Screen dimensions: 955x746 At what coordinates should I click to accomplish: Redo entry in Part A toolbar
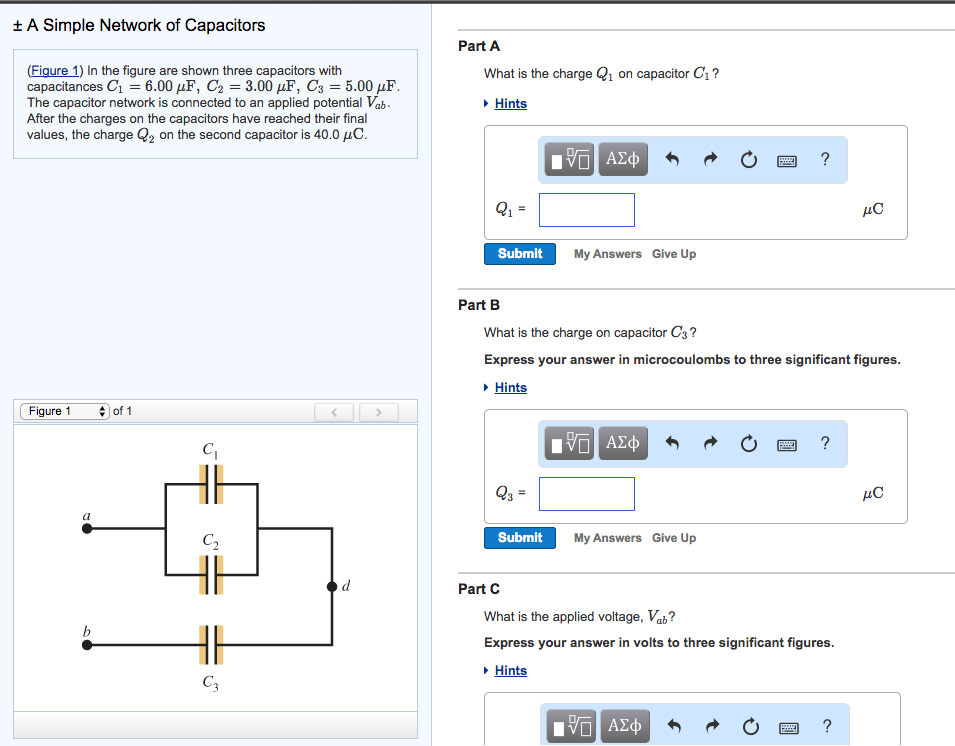click(x=710, y=160)
